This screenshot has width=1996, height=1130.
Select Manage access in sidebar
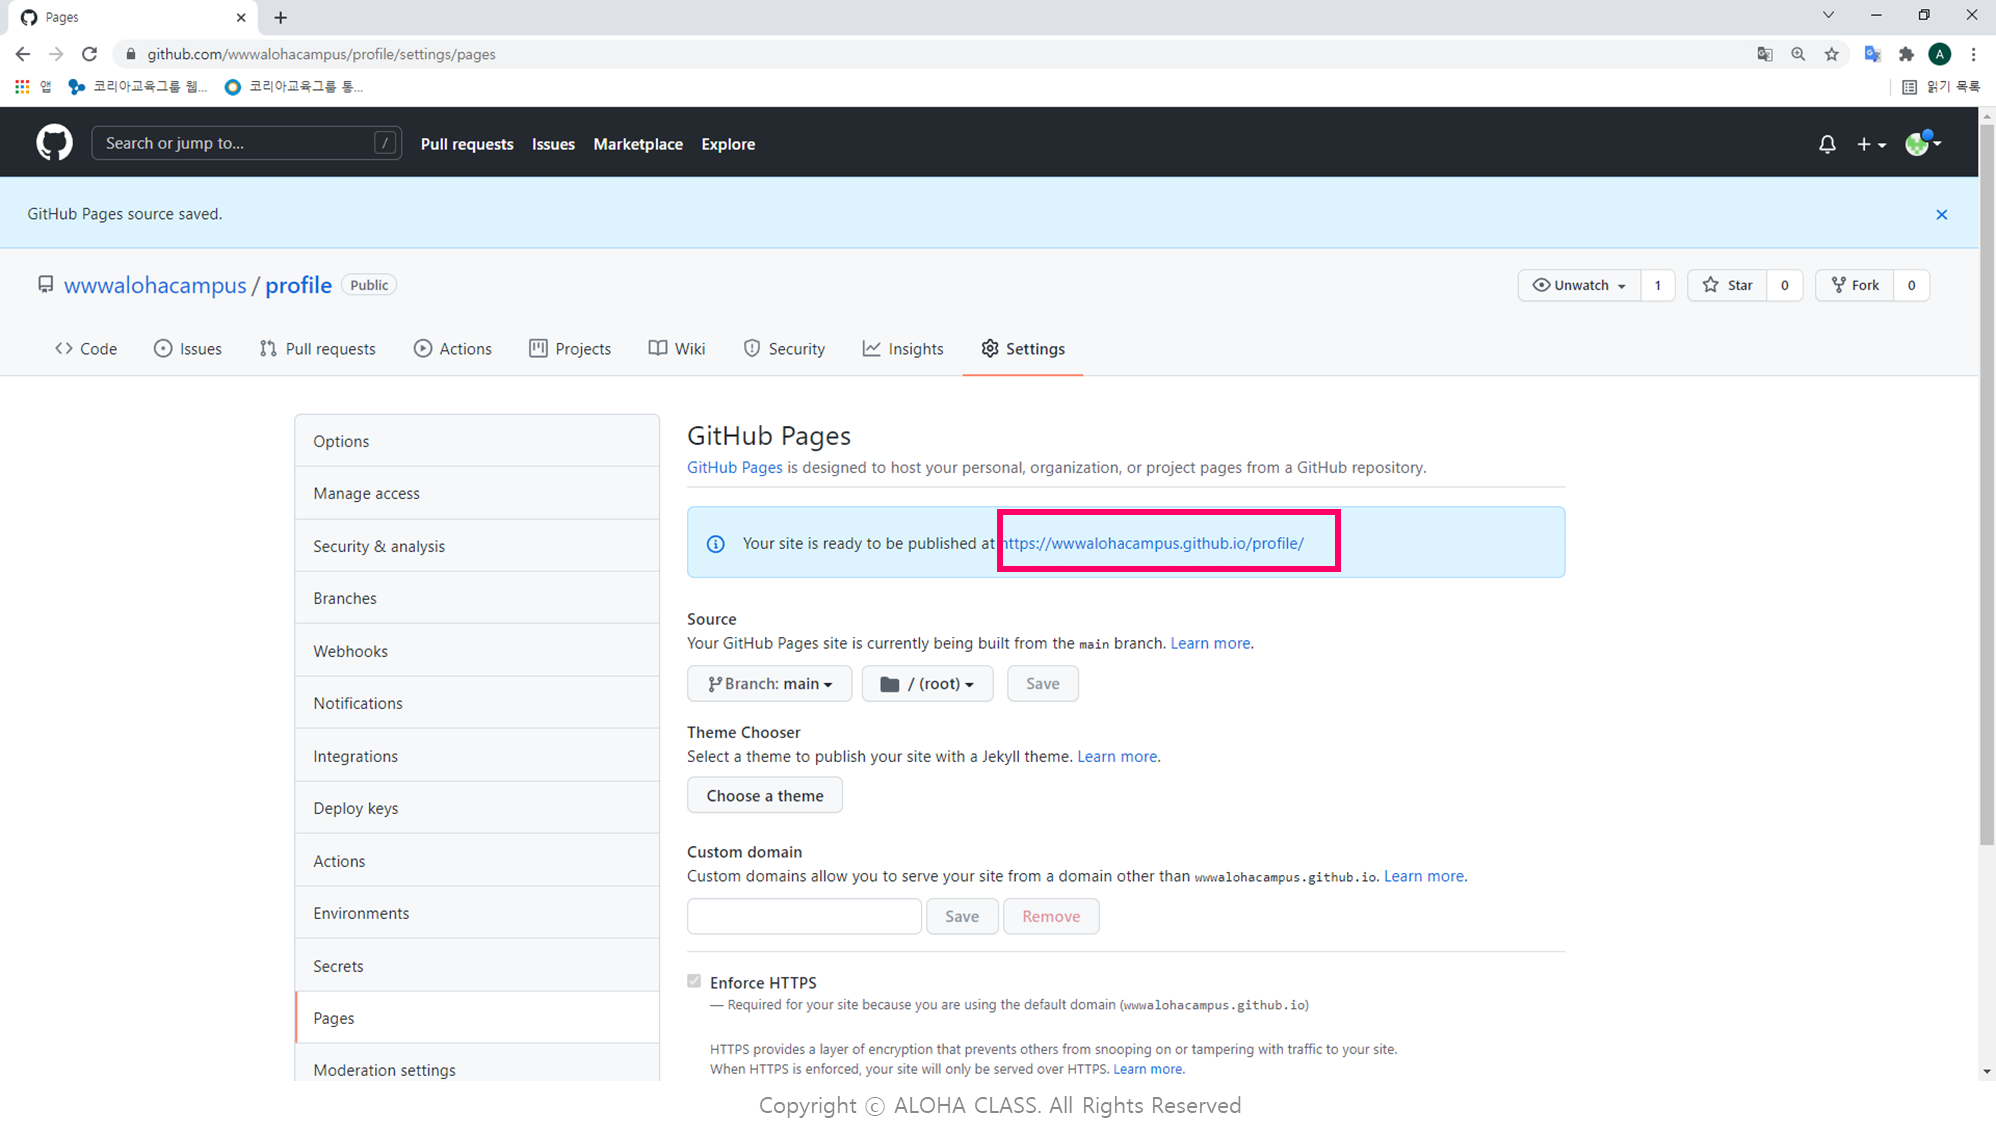coord(477,493)
